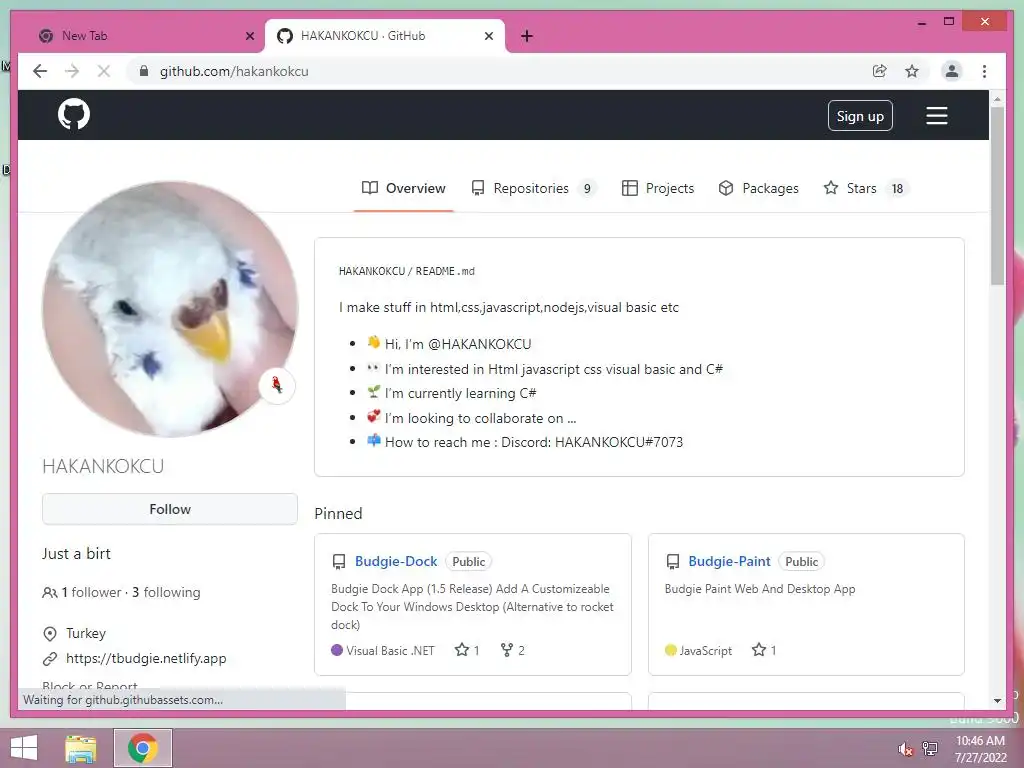Click Budgie-Dock fork count icon
This screenshot has width=1024, height=768.
click(507, 650)
